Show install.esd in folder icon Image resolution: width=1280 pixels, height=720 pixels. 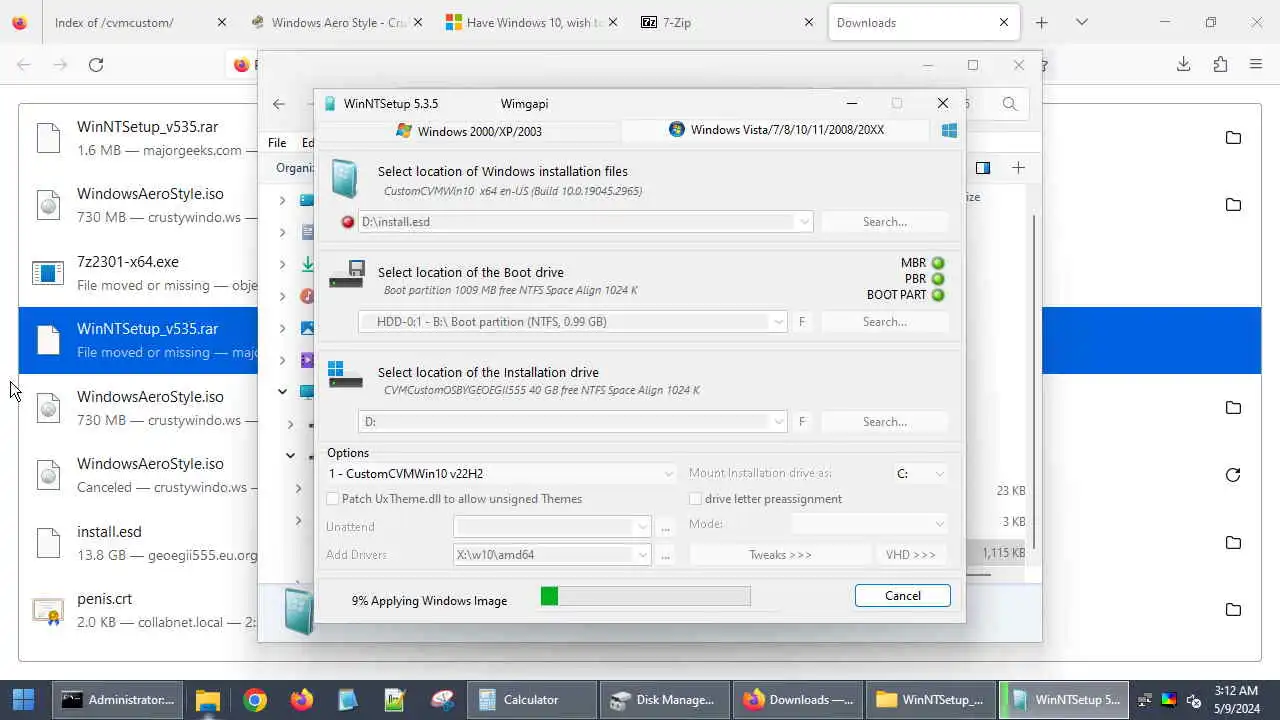(1233, 542)
